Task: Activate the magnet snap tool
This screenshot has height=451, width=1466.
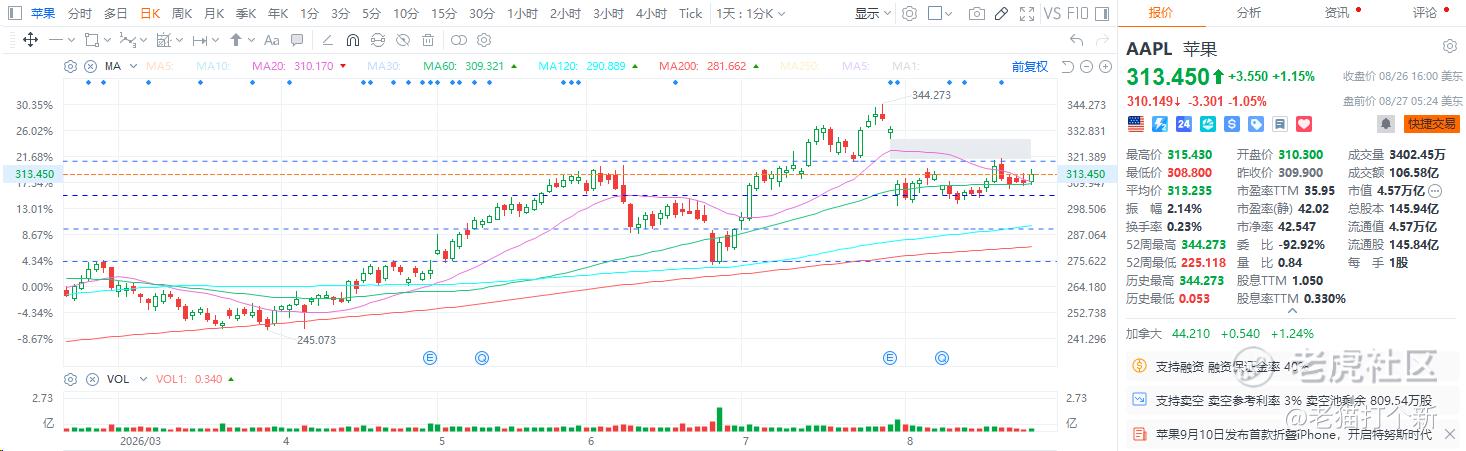Action: click(x=352, y=40)
